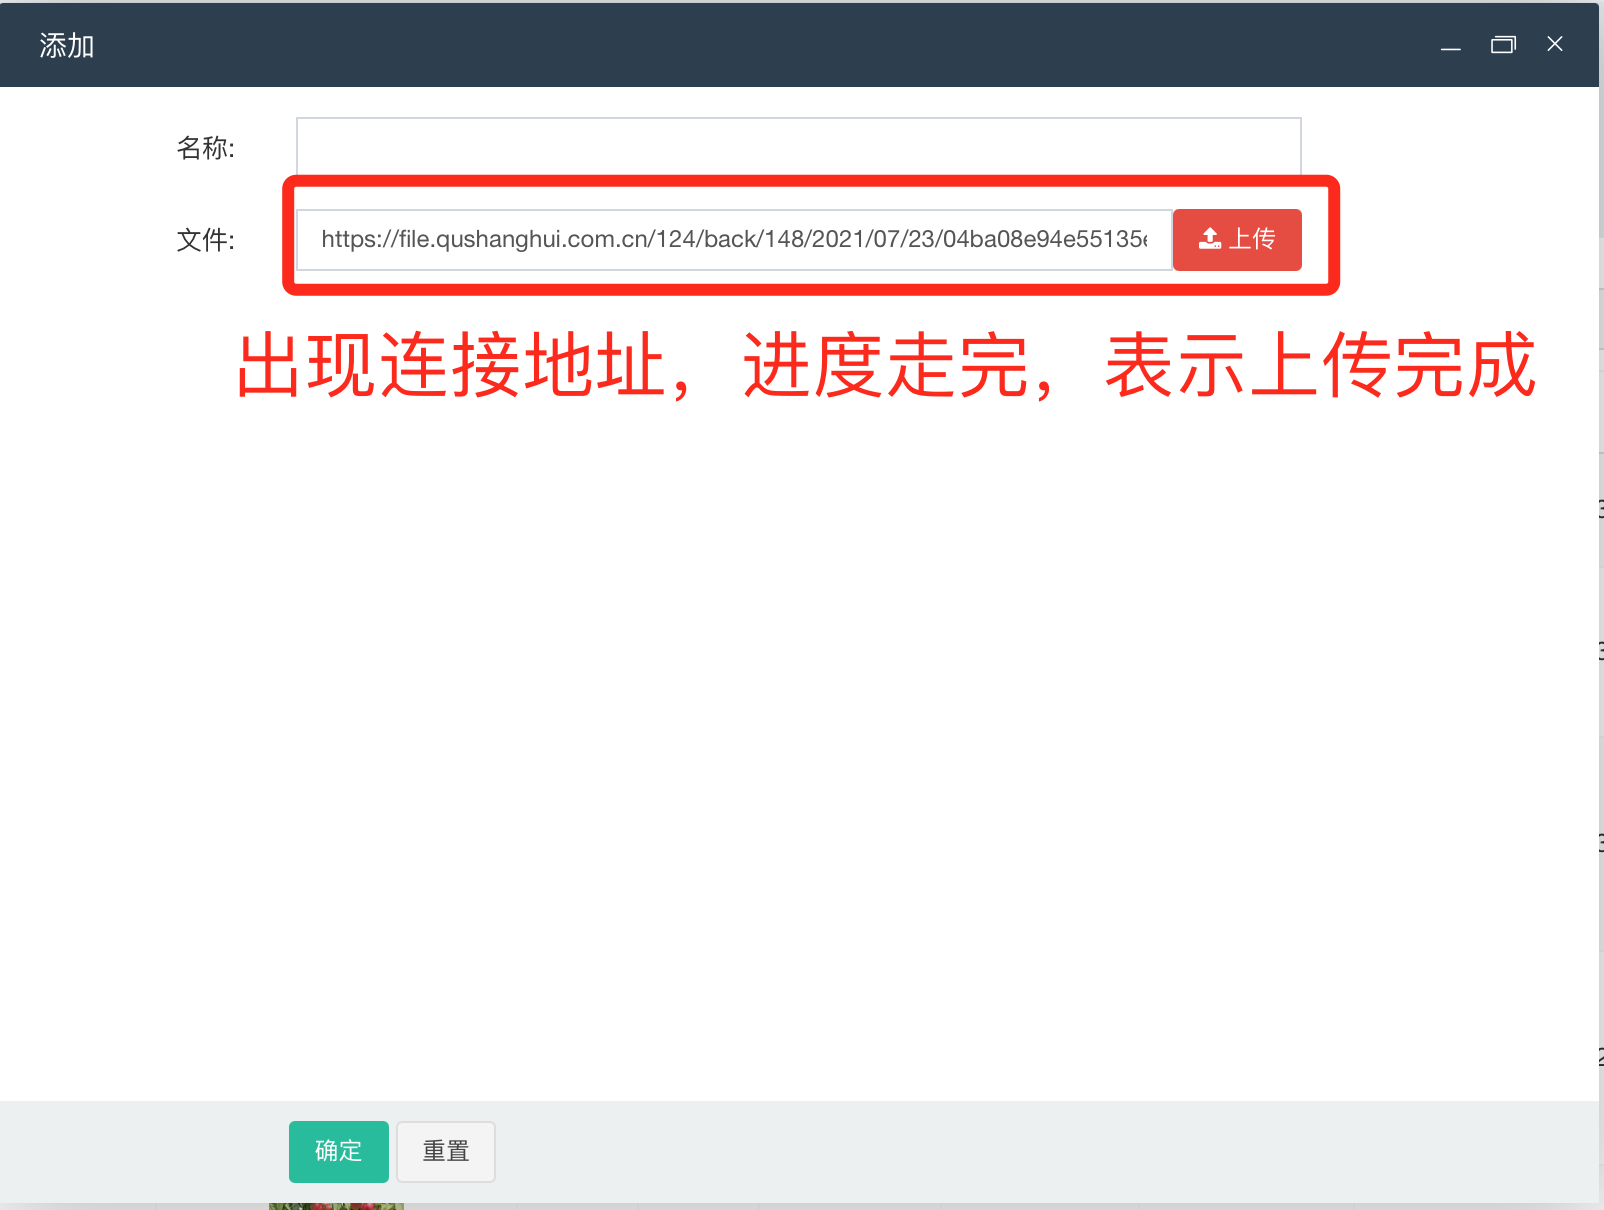Click the 添加 title text

67,46
